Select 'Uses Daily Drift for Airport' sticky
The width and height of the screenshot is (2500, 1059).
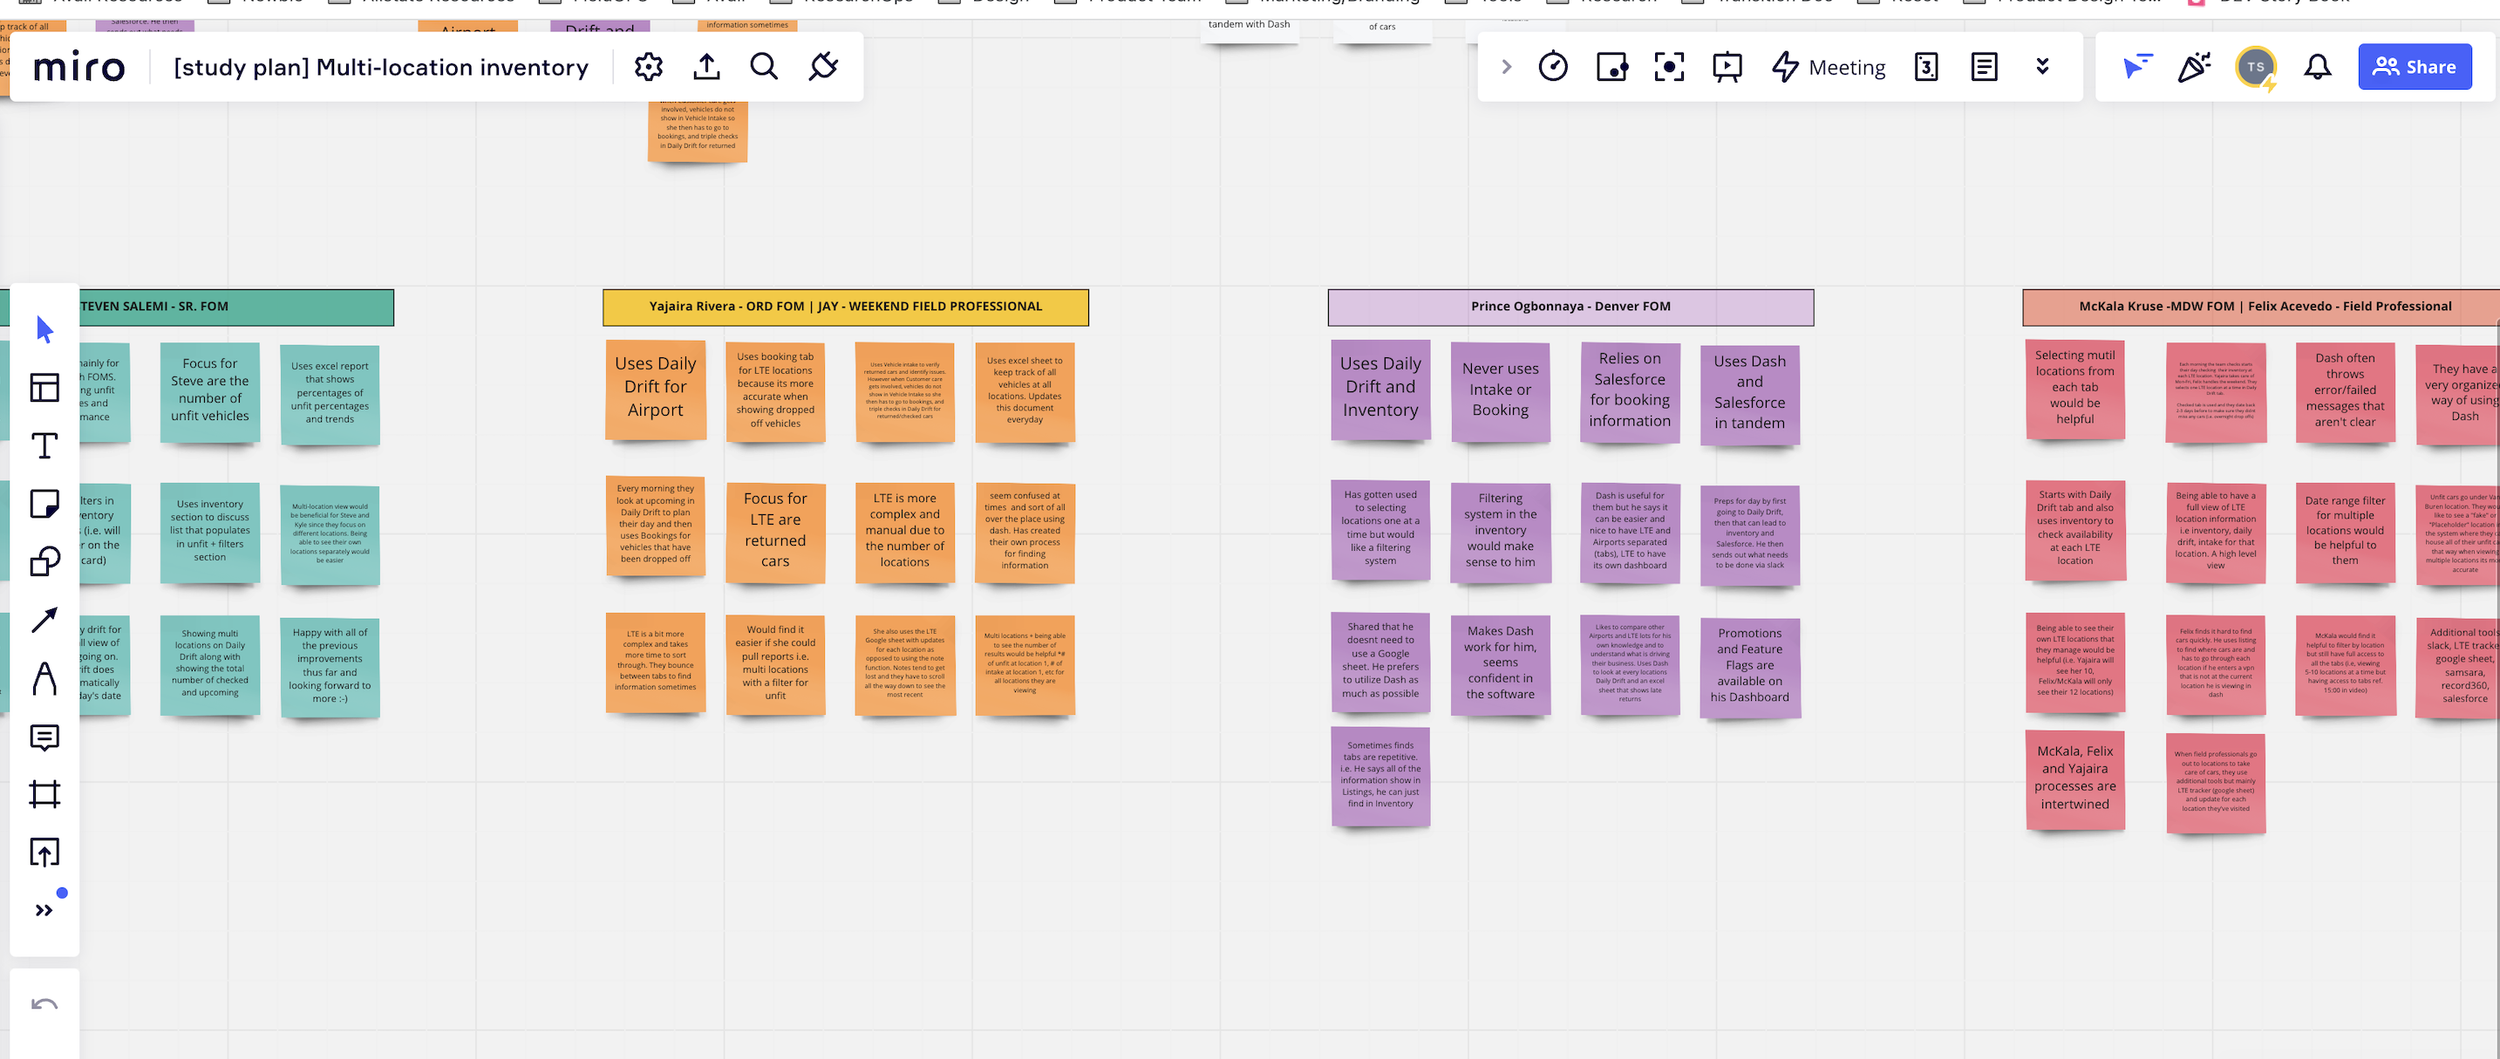point(655,390)
